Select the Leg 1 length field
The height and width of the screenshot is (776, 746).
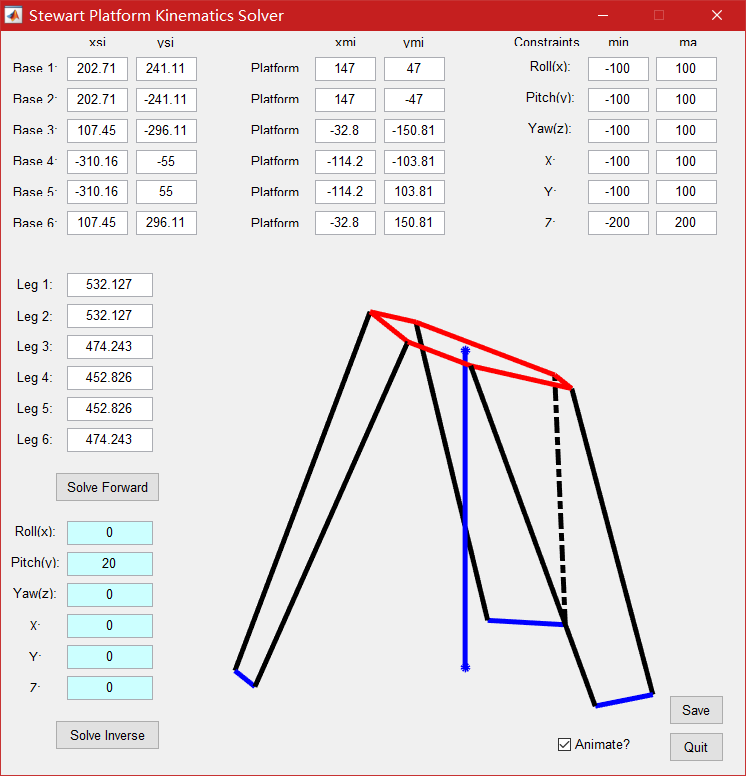pos(109,285)
